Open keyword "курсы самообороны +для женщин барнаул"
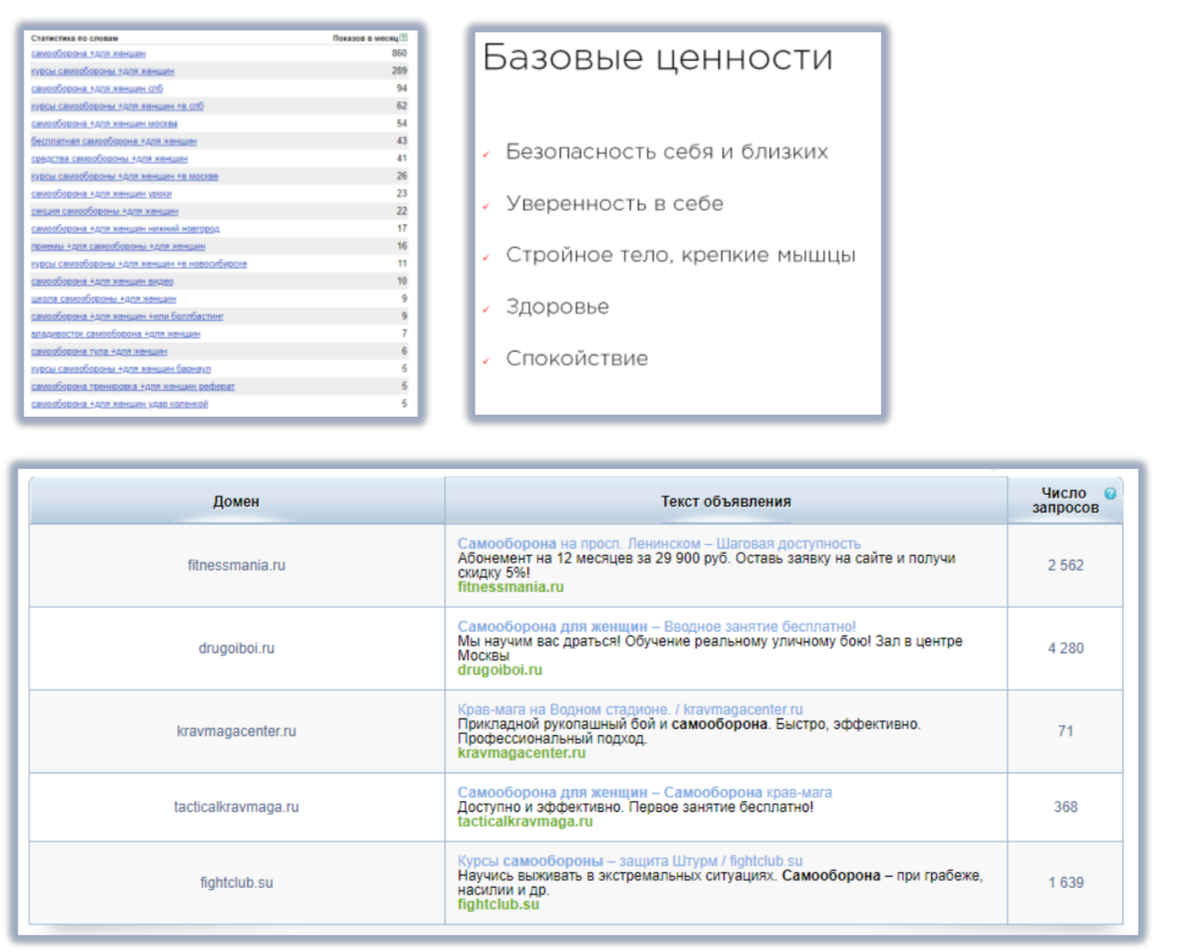The width and height of the screenshot is (1200, 952). pyautogui.click(x=121, y=369)
